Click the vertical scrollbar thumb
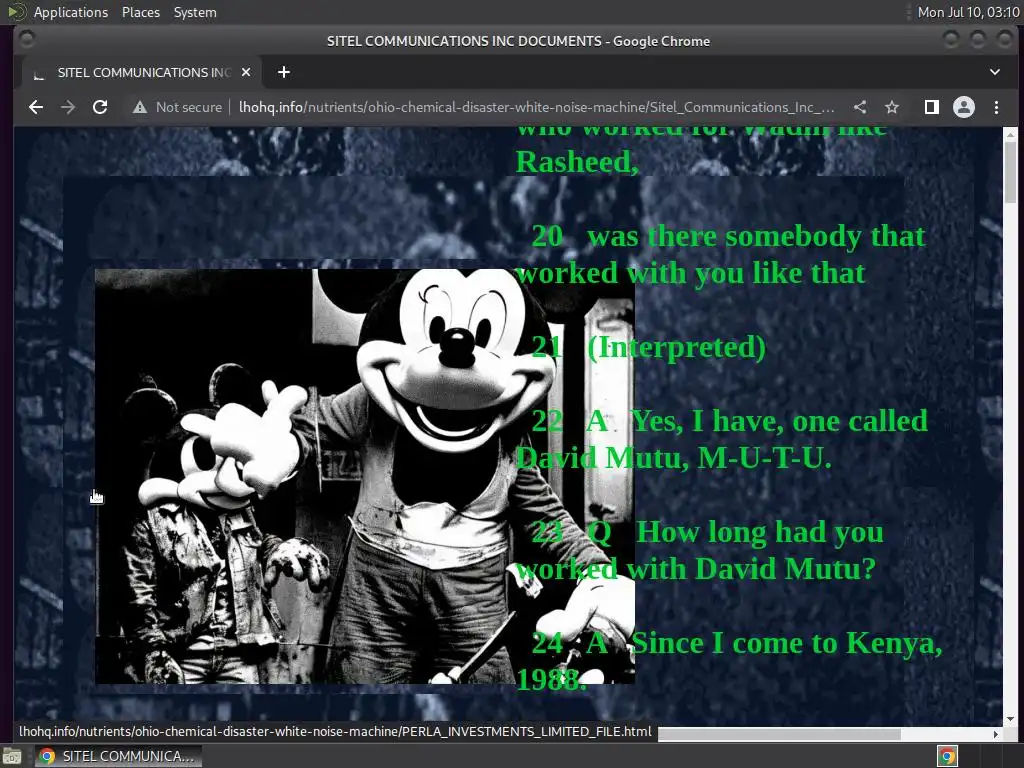The image size is (1024, 768). click(1010, 172)
